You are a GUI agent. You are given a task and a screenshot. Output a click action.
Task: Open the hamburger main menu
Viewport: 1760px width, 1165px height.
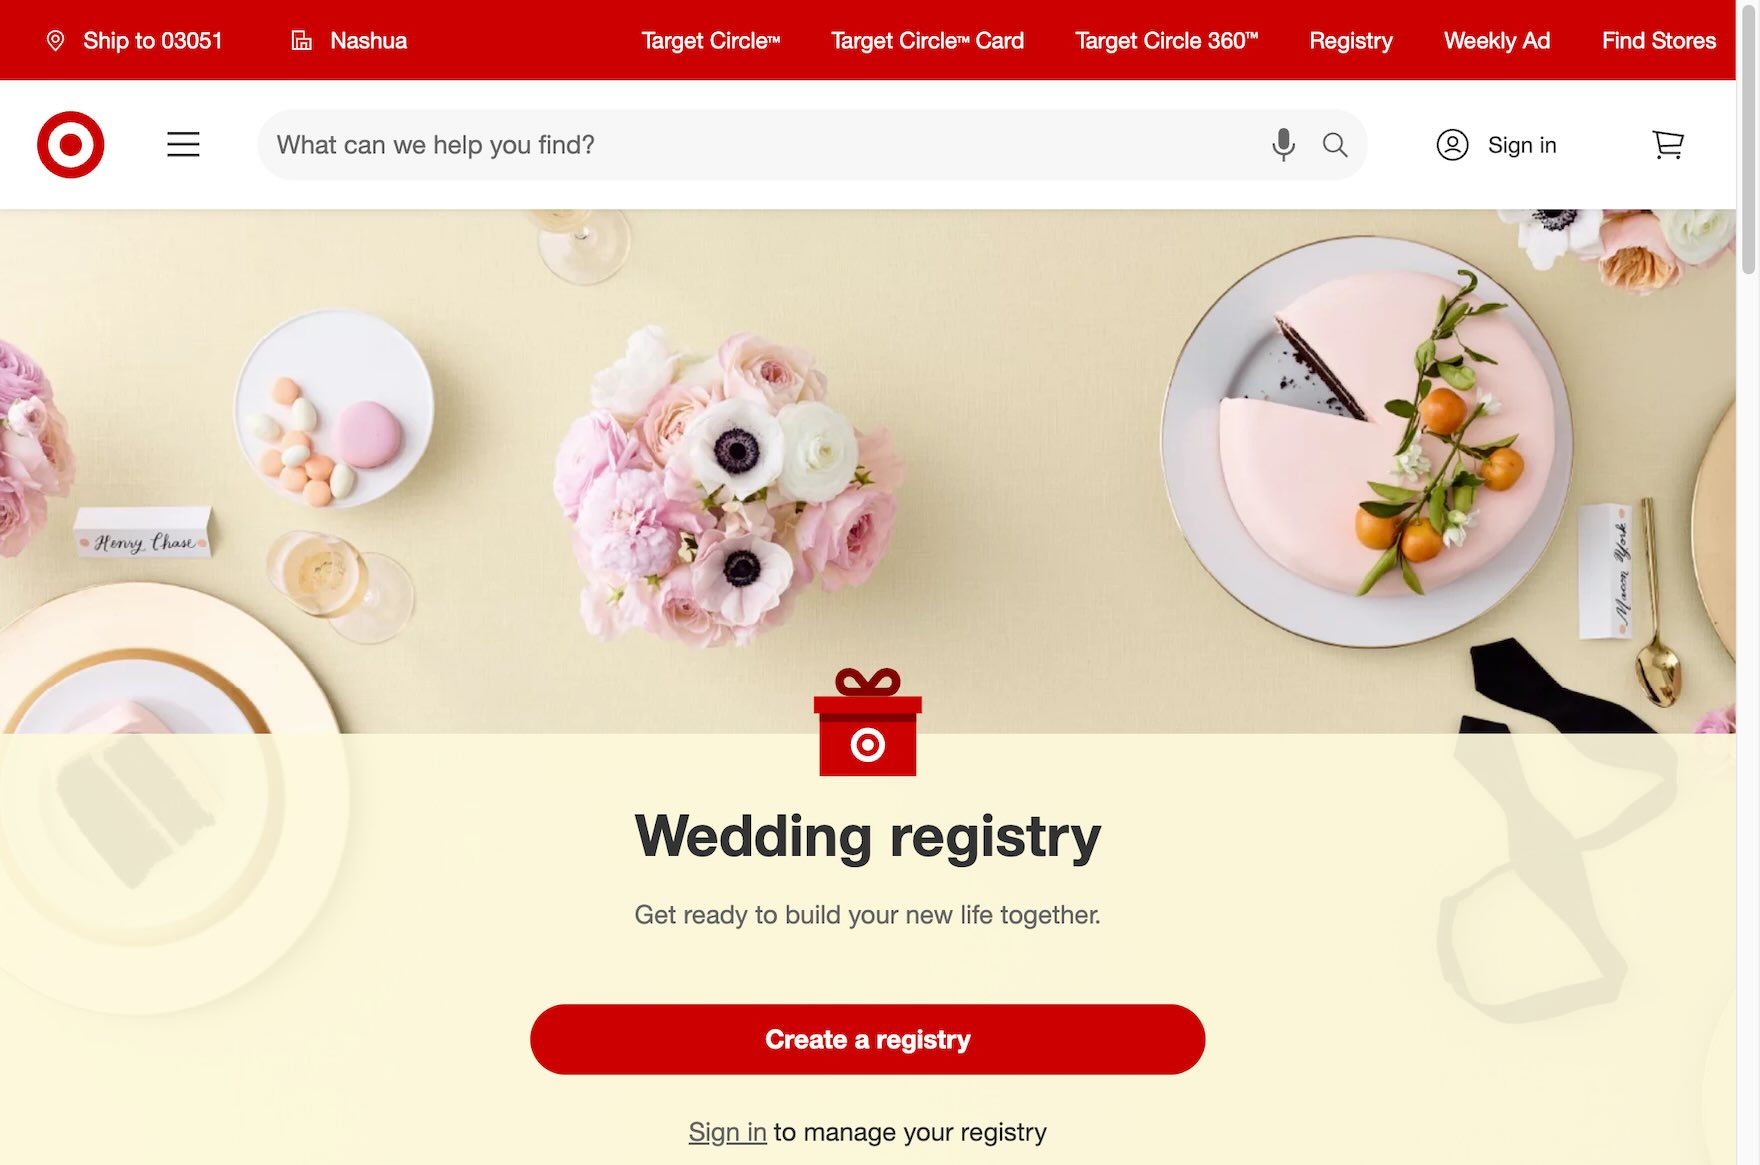tap(183, 145)
